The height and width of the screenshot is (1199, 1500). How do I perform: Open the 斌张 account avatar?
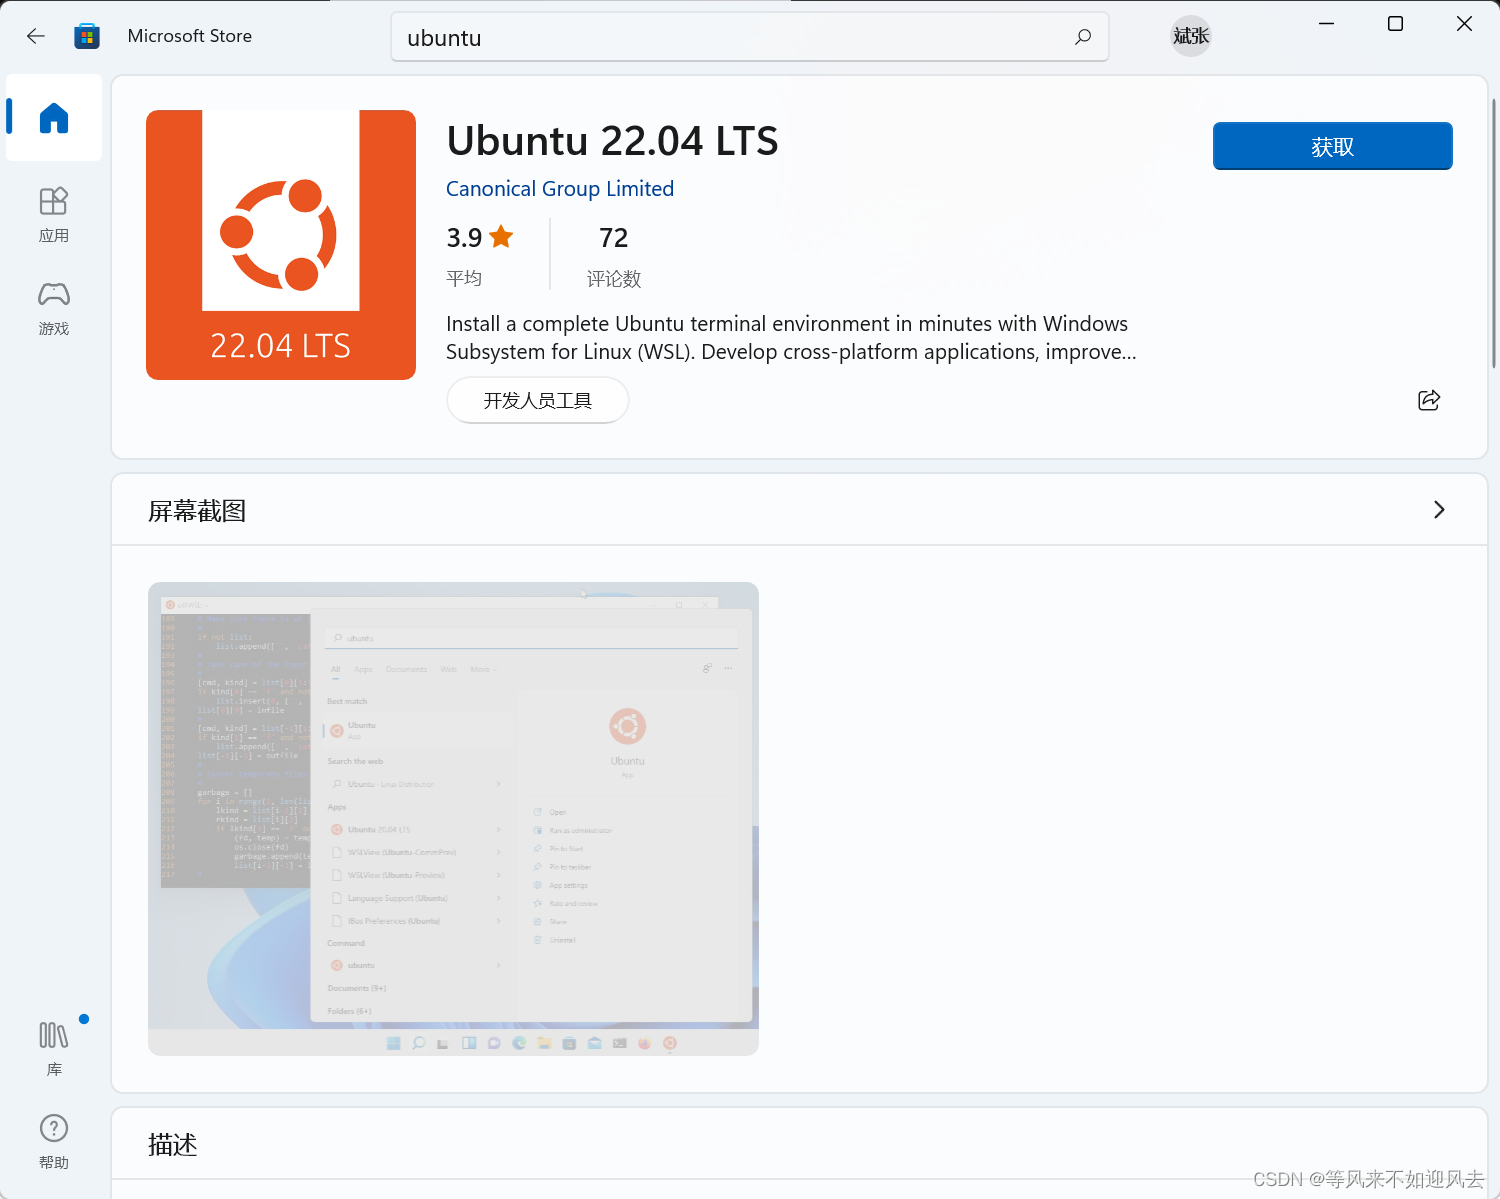[x=1190, y=35]
